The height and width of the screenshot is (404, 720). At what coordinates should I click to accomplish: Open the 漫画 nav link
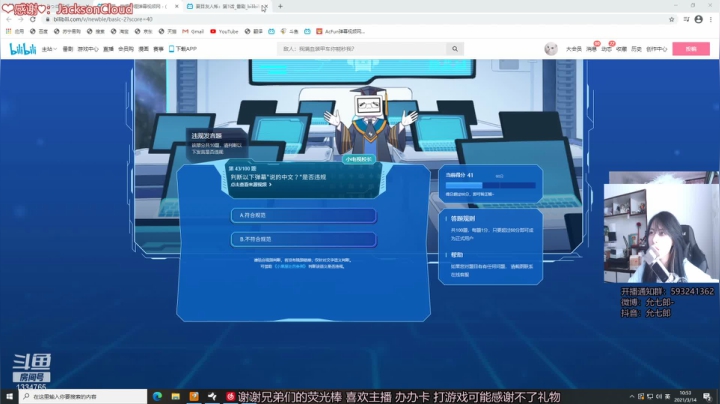click(x=144, y=49)
